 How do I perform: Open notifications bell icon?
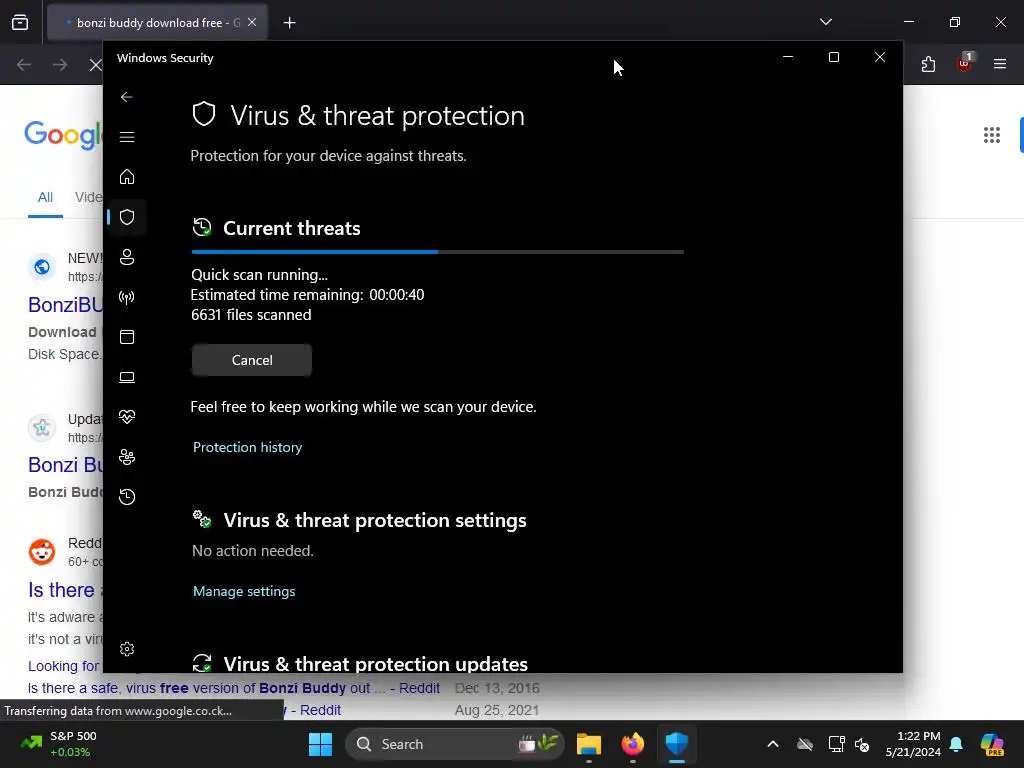click(x=956, y=744)
